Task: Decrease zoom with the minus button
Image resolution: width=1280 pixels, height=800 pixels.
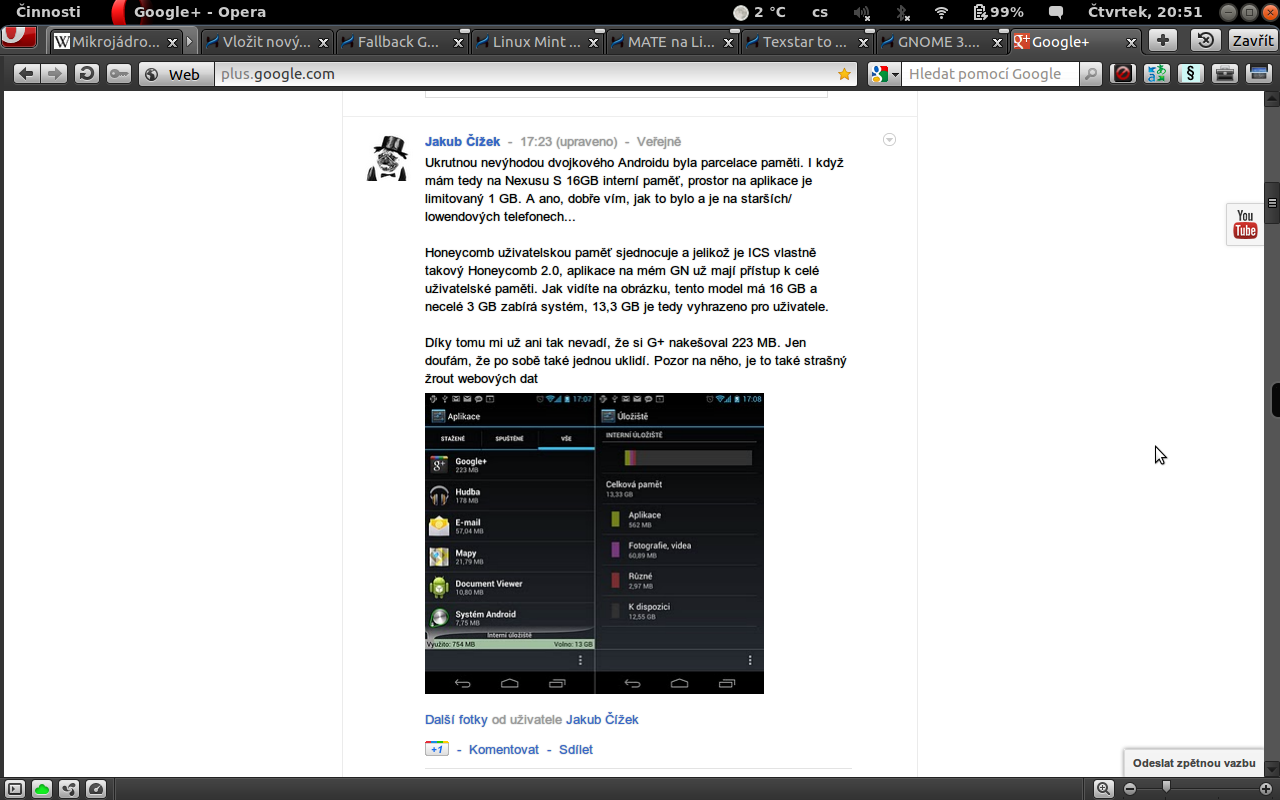Action: pyautogui.click(x=1130, y=789)
